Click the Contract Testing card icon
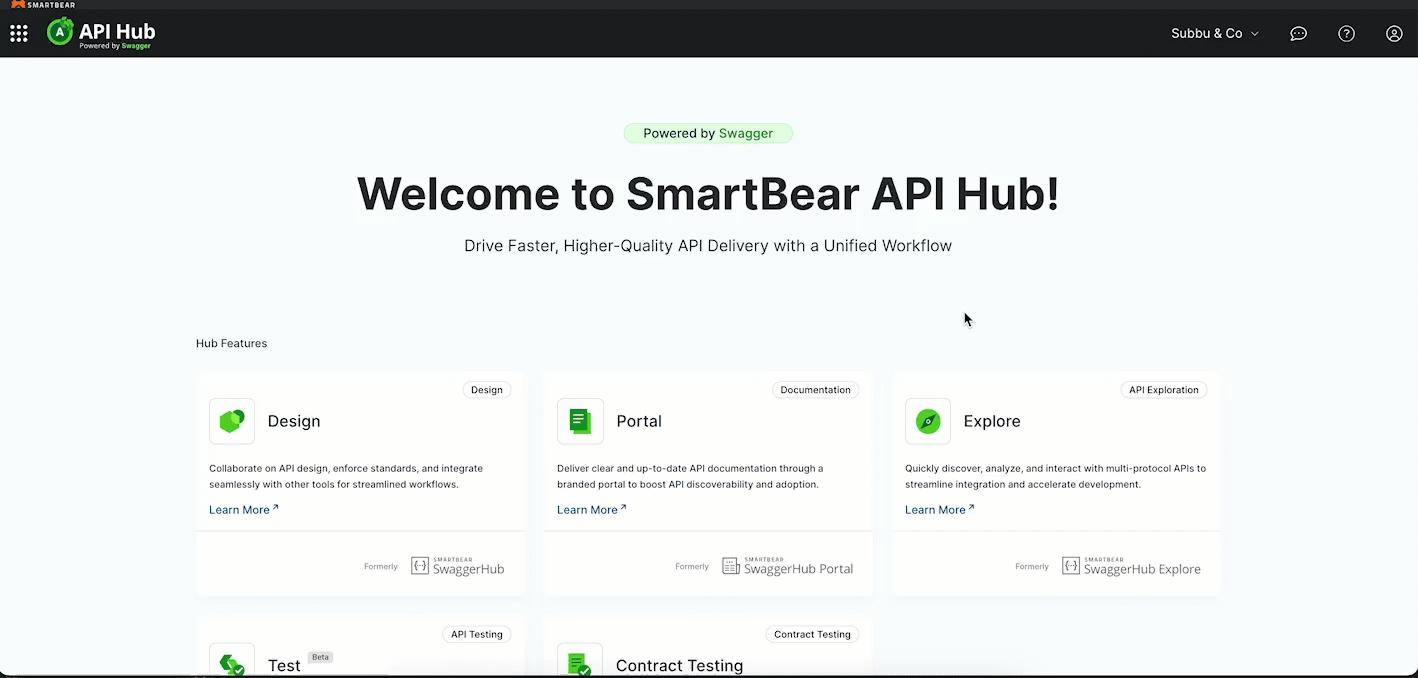Image resolution: width=1418 pixels, height=678 pixels. click(580, 661)
